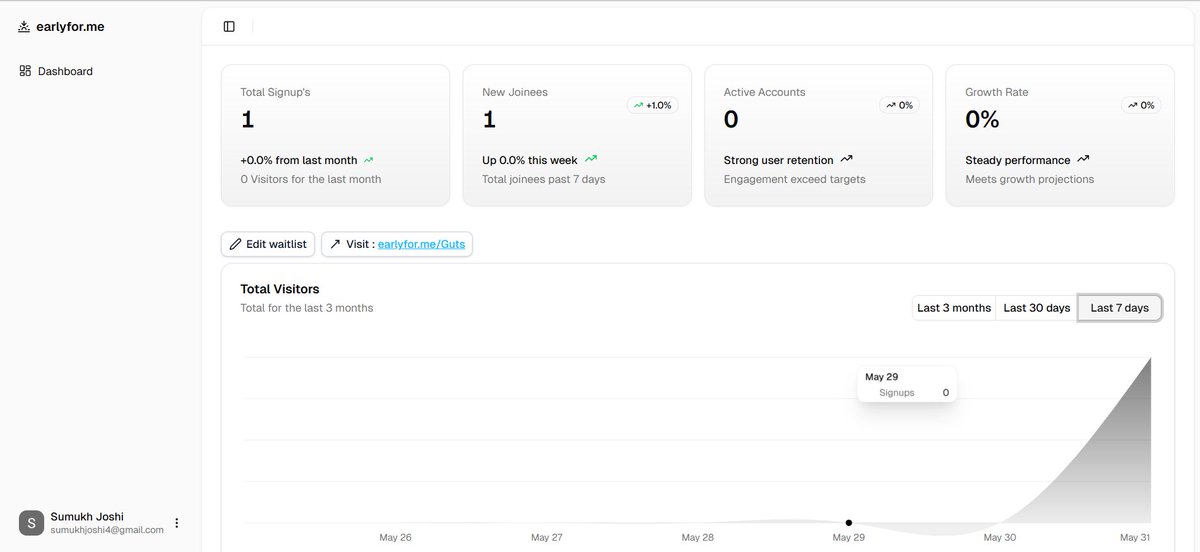Click the Growth Rate 0% value
Image resolution: width=1200 pixels, height=552 pixels.
tap(982, 120)
